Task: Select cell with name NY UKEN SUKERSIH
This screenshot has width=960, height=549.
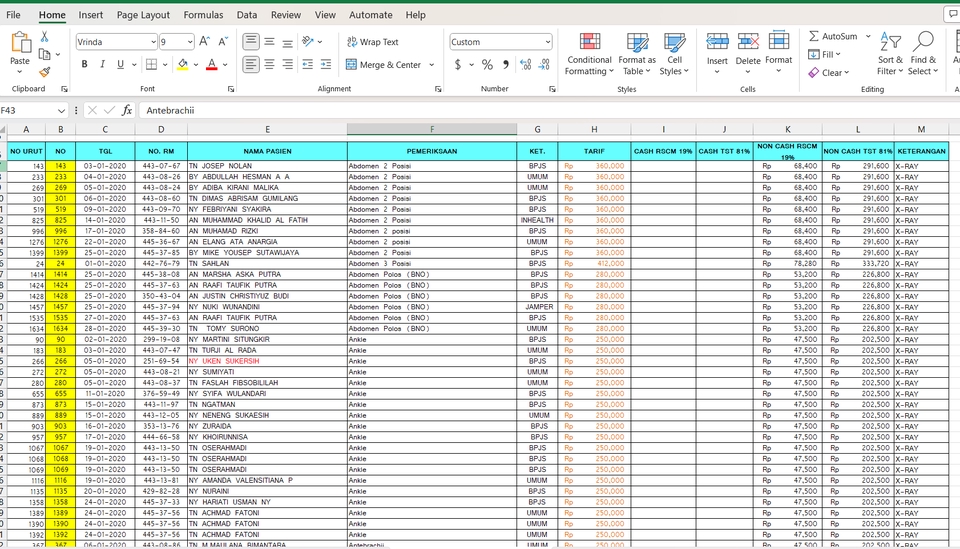Action: 267,361
